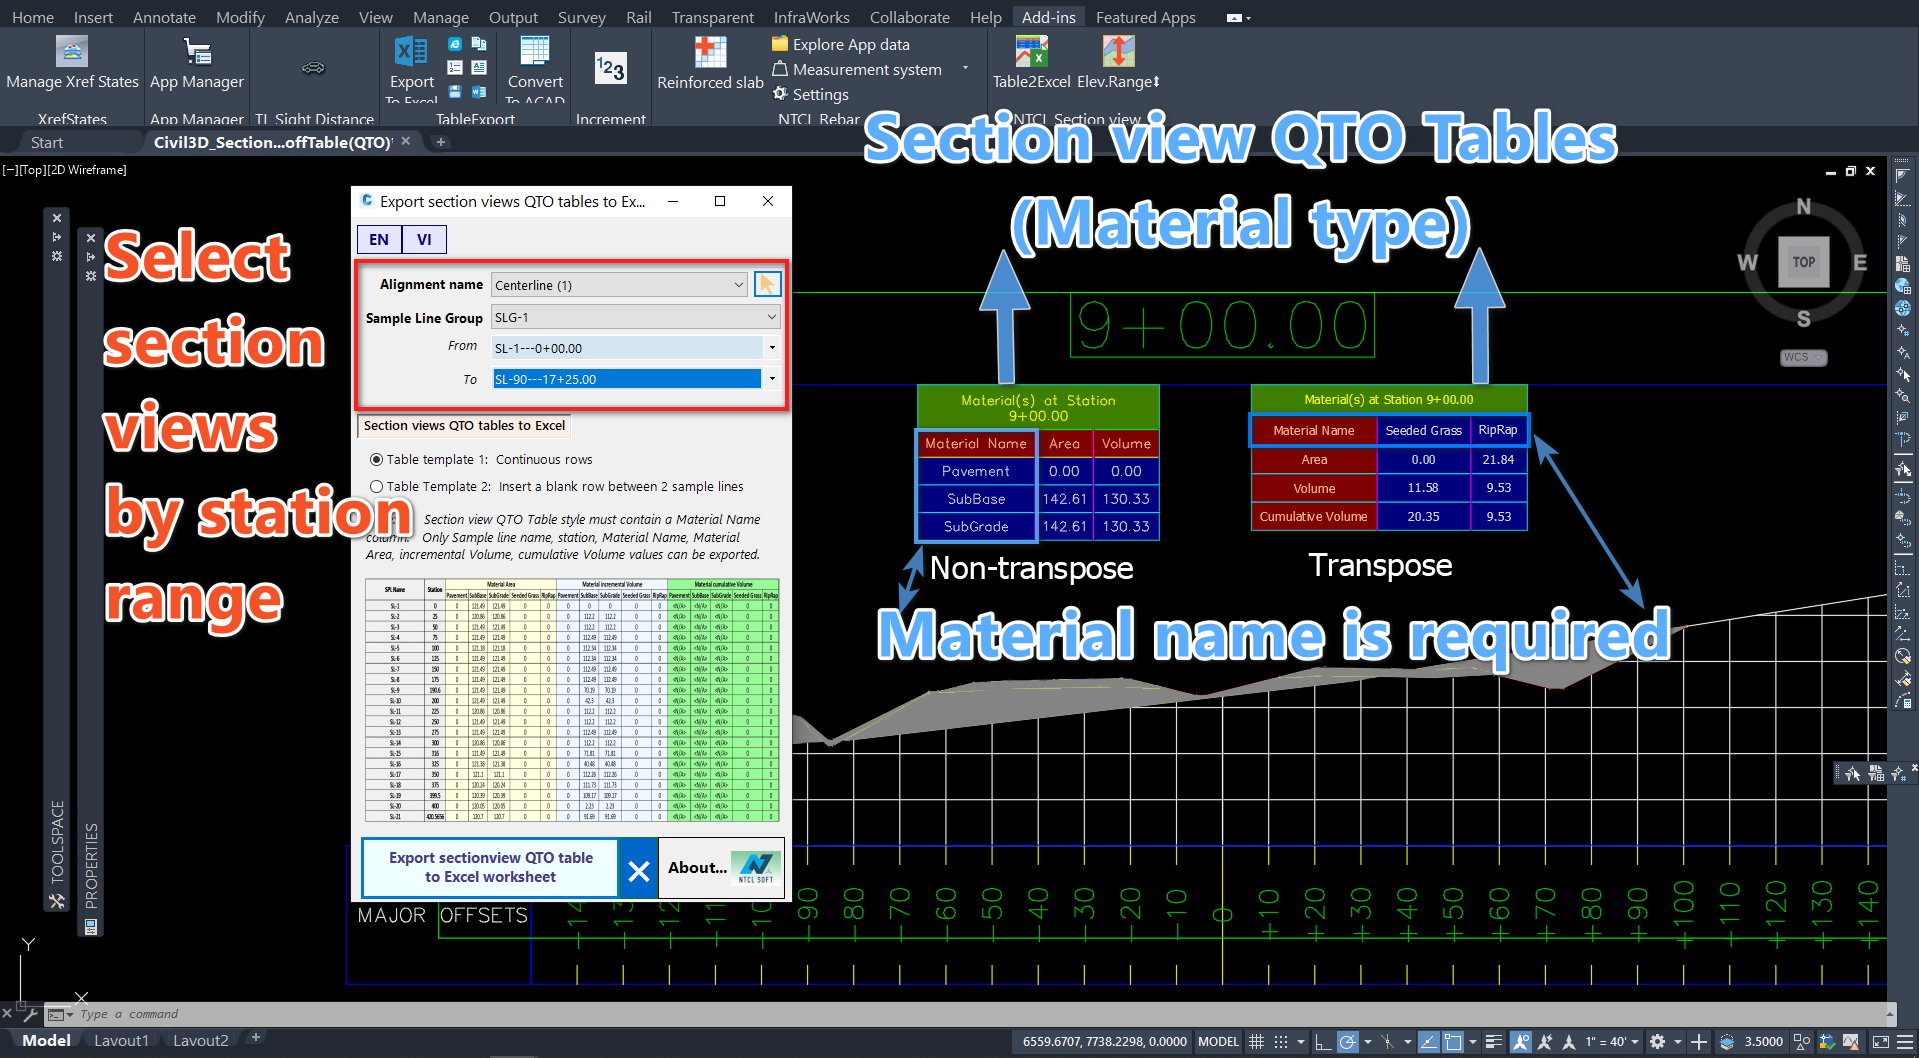Click Export sectionview QTO table button

tap(490, 867)
